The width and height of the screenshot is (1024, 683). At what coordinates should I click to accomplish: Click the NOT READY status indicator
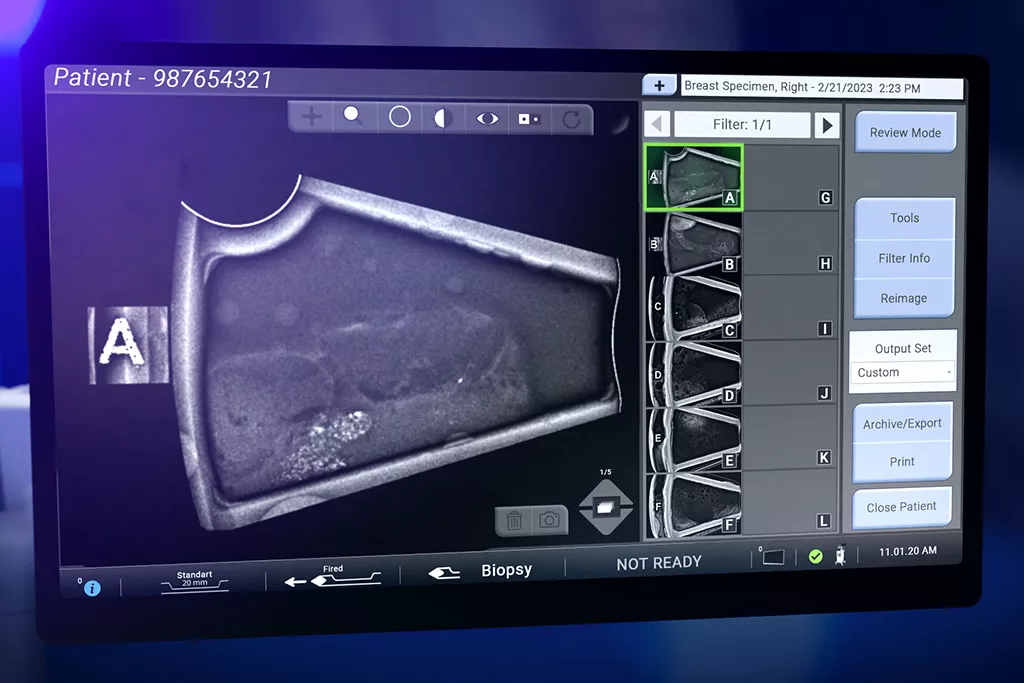657,562
